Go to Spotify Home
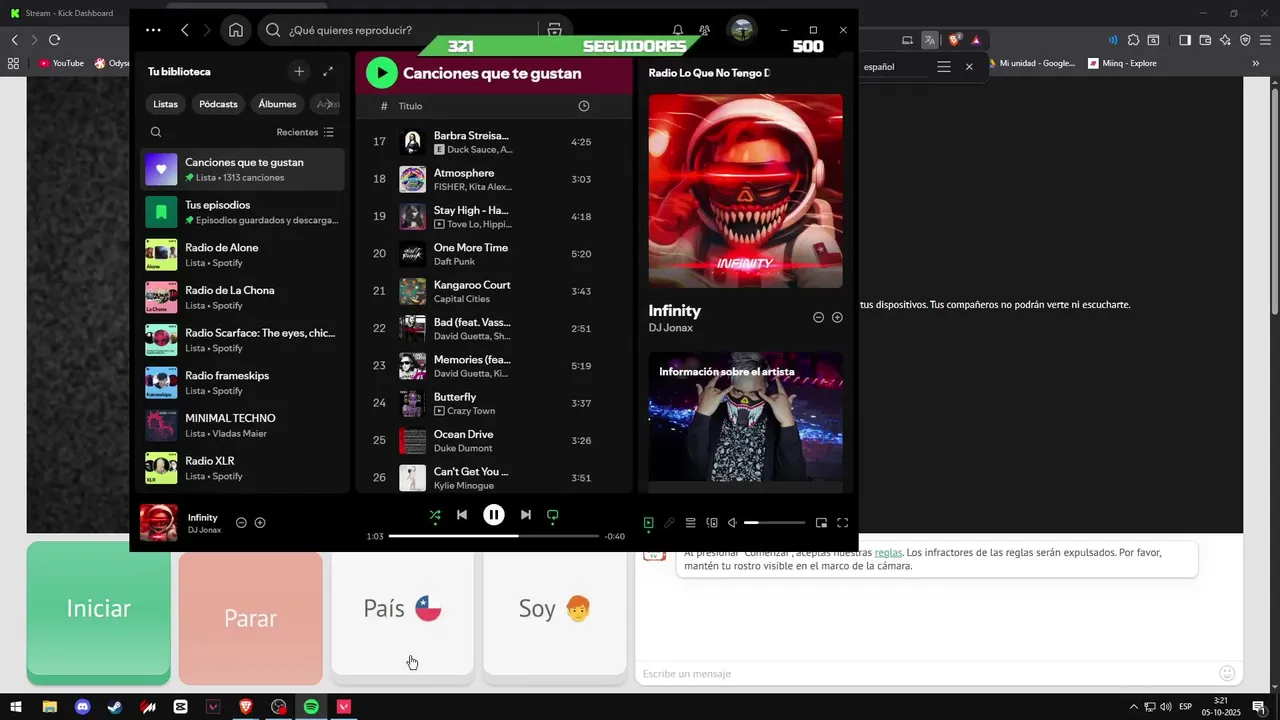This screenshot has width=1280, height=720. 236,30
